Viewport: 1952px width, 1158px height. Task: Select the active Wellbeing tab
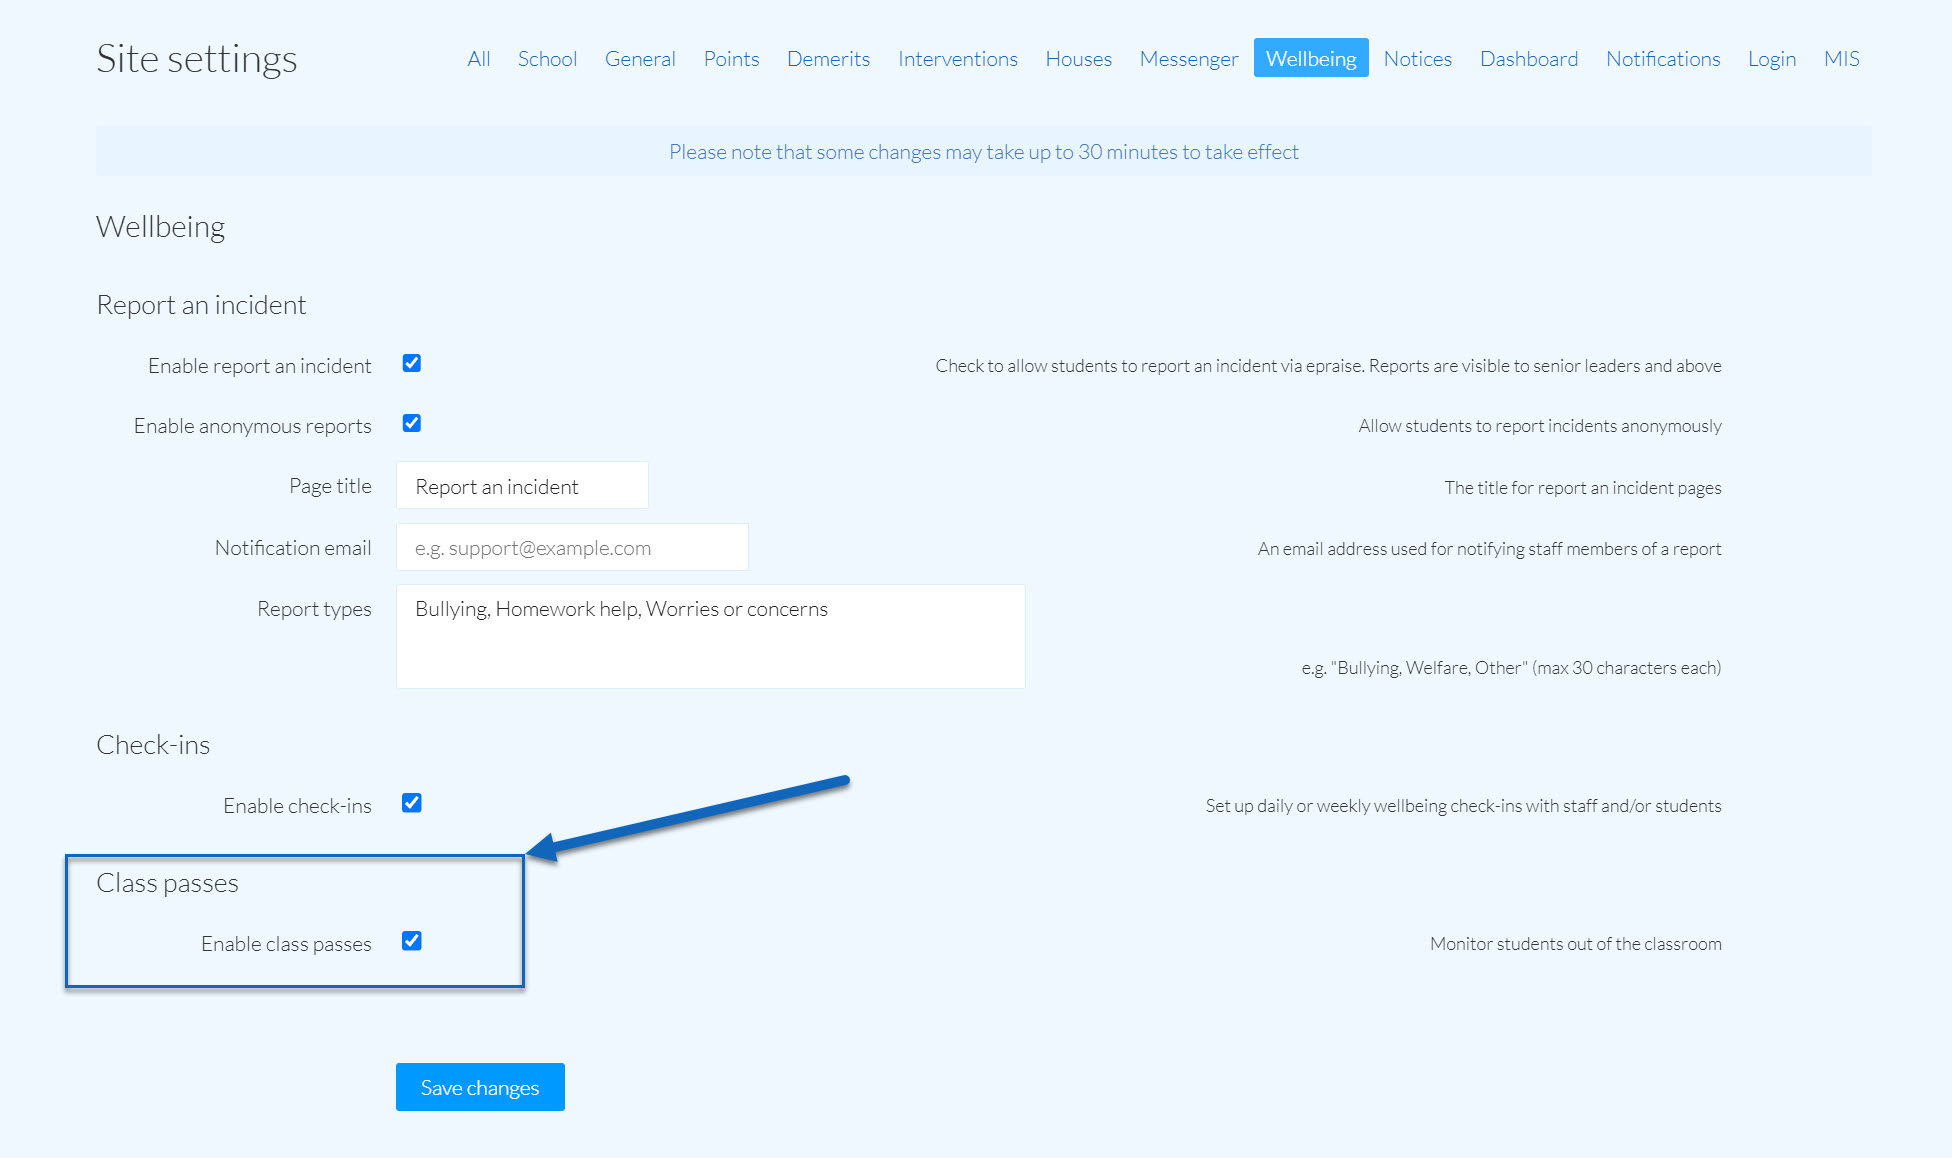pos(1311,58)
